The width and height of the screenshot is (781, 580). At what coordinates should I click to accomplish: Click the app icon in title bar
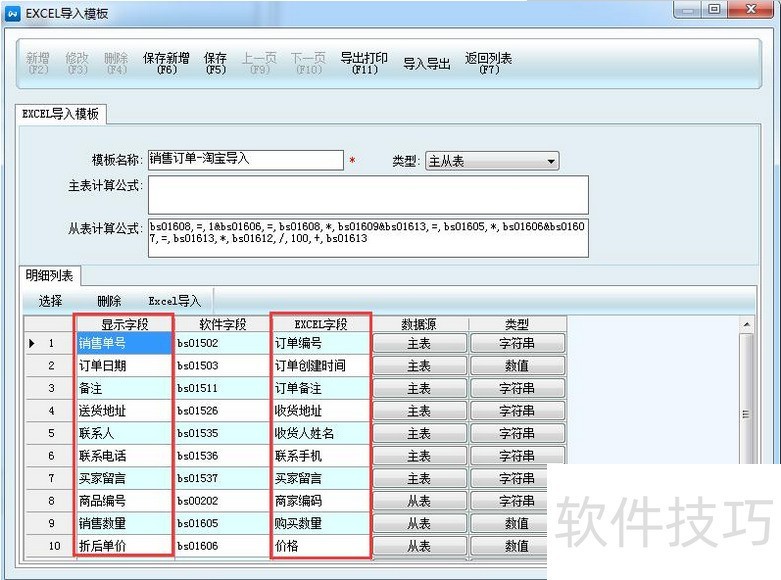13,13
